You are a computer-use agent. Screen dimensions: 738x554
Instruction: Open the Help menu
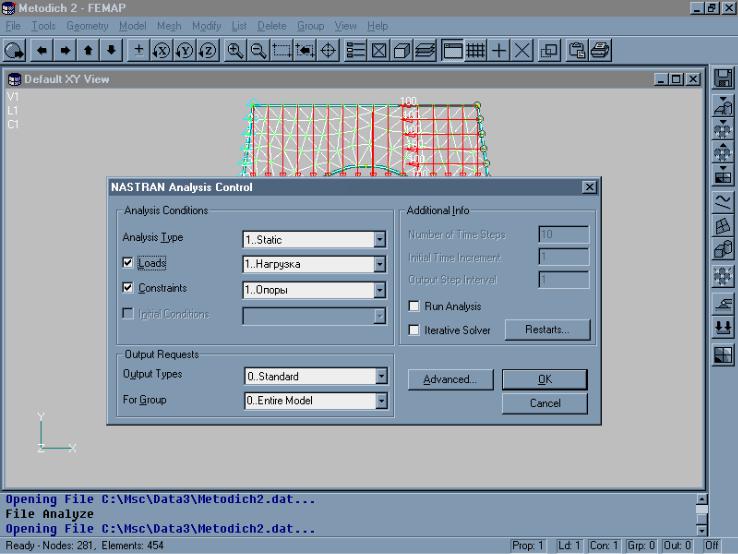tap(377, 26)
